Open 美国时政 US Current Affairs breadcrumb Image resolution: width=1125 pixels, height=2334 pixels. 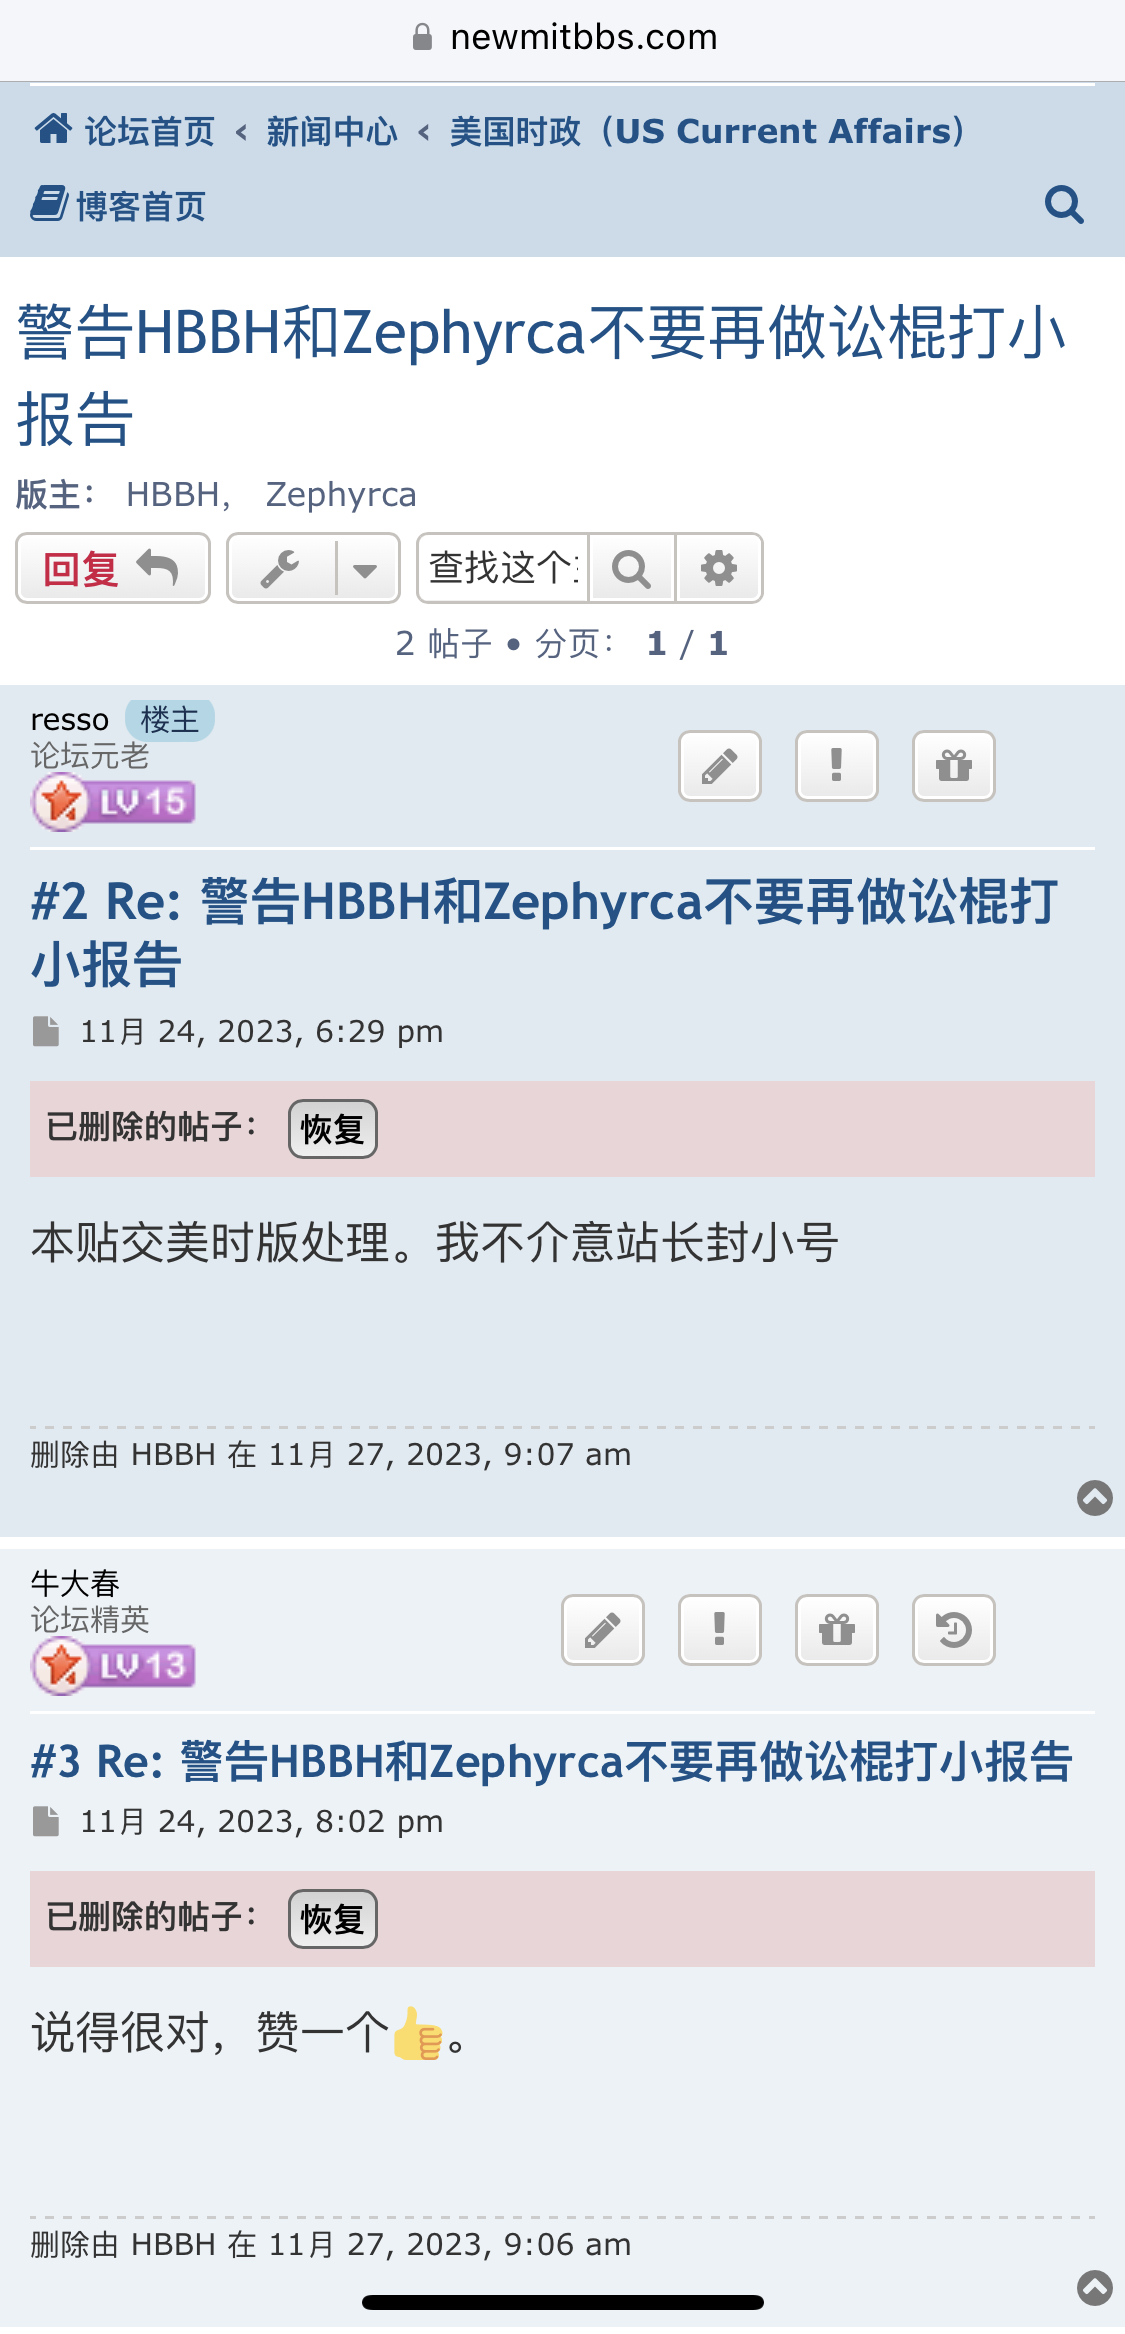tap(707, 131)
